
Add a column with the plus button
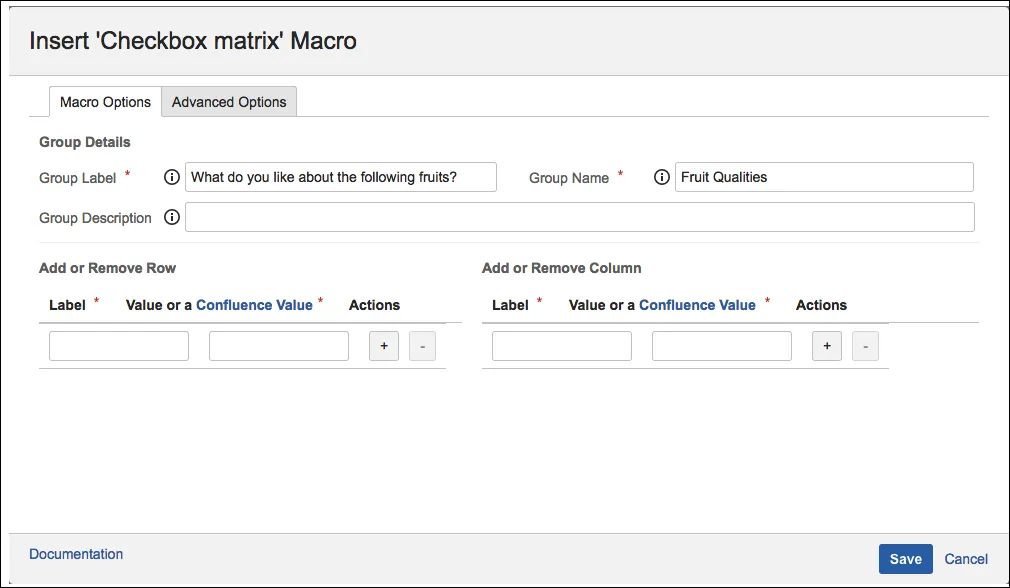click(827, 346)
